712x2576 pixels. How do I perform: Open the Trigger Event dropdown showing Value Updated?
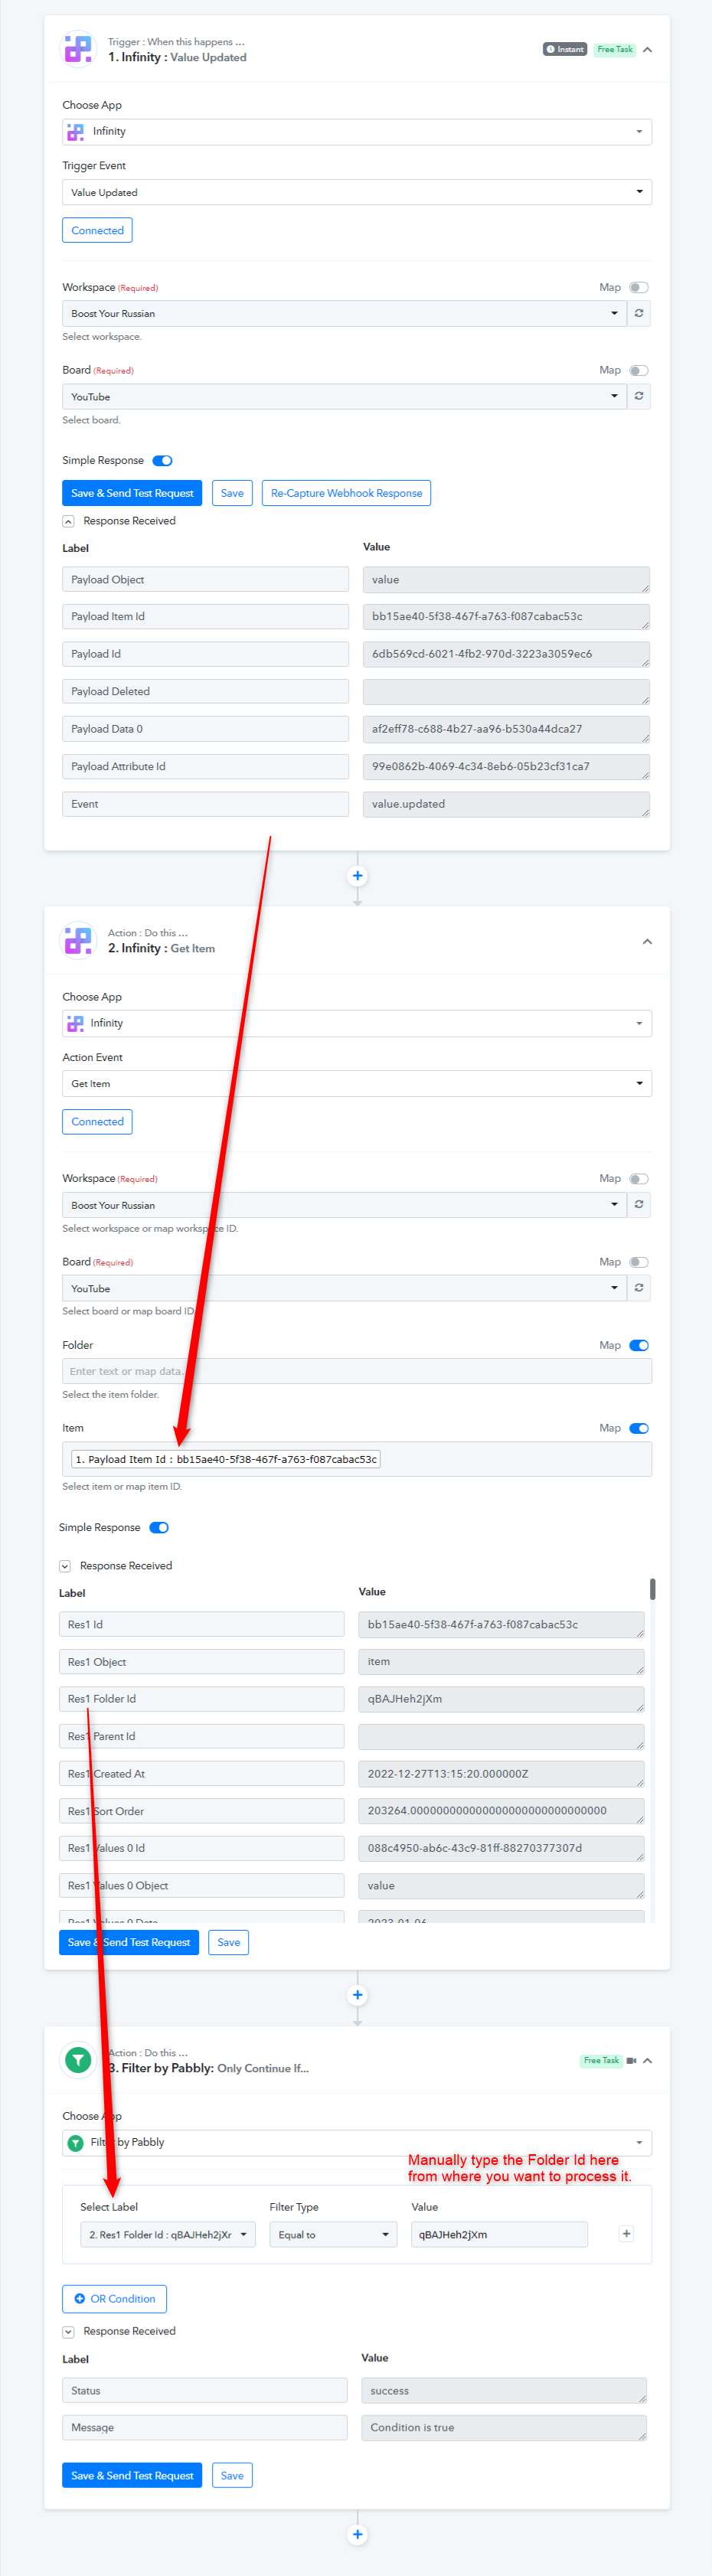coord(357,192)
